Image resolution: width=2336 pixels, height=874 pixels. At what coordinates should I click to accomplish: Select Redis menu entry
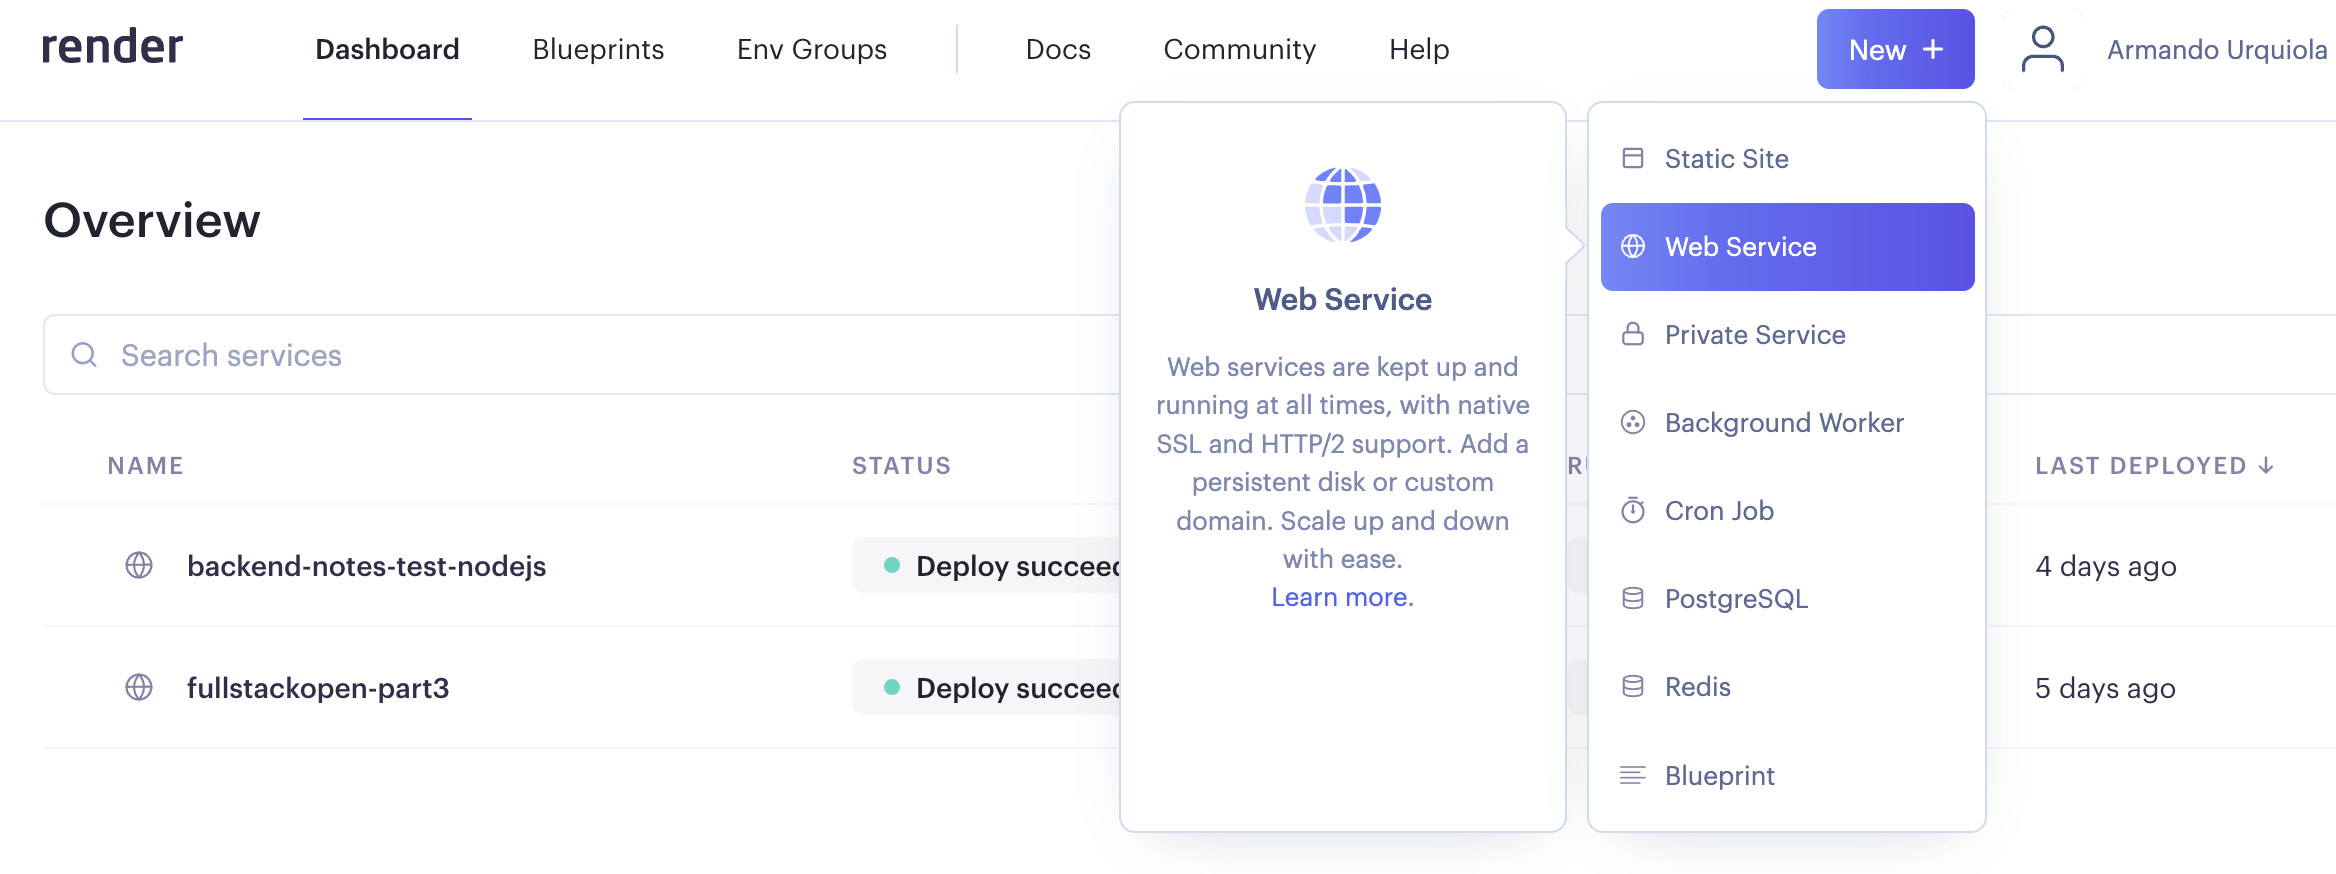1787,687
